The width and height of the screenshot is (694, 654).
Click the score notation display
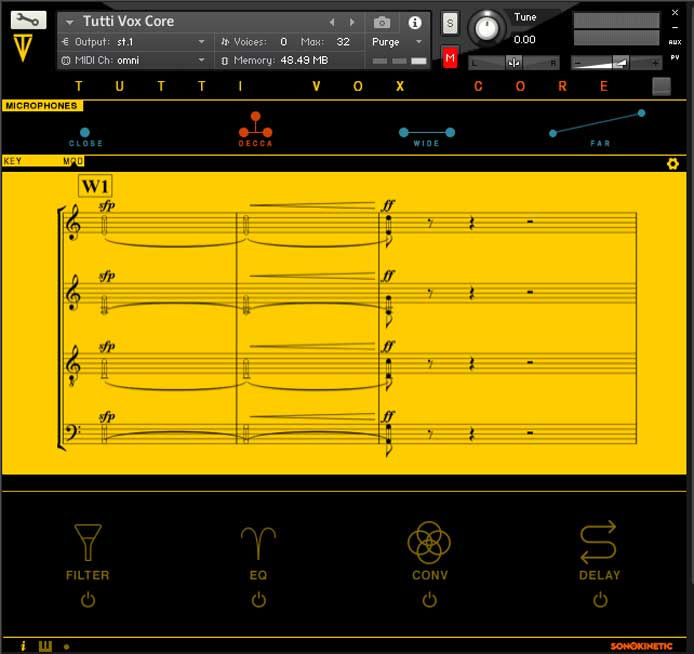pos(344,323)
